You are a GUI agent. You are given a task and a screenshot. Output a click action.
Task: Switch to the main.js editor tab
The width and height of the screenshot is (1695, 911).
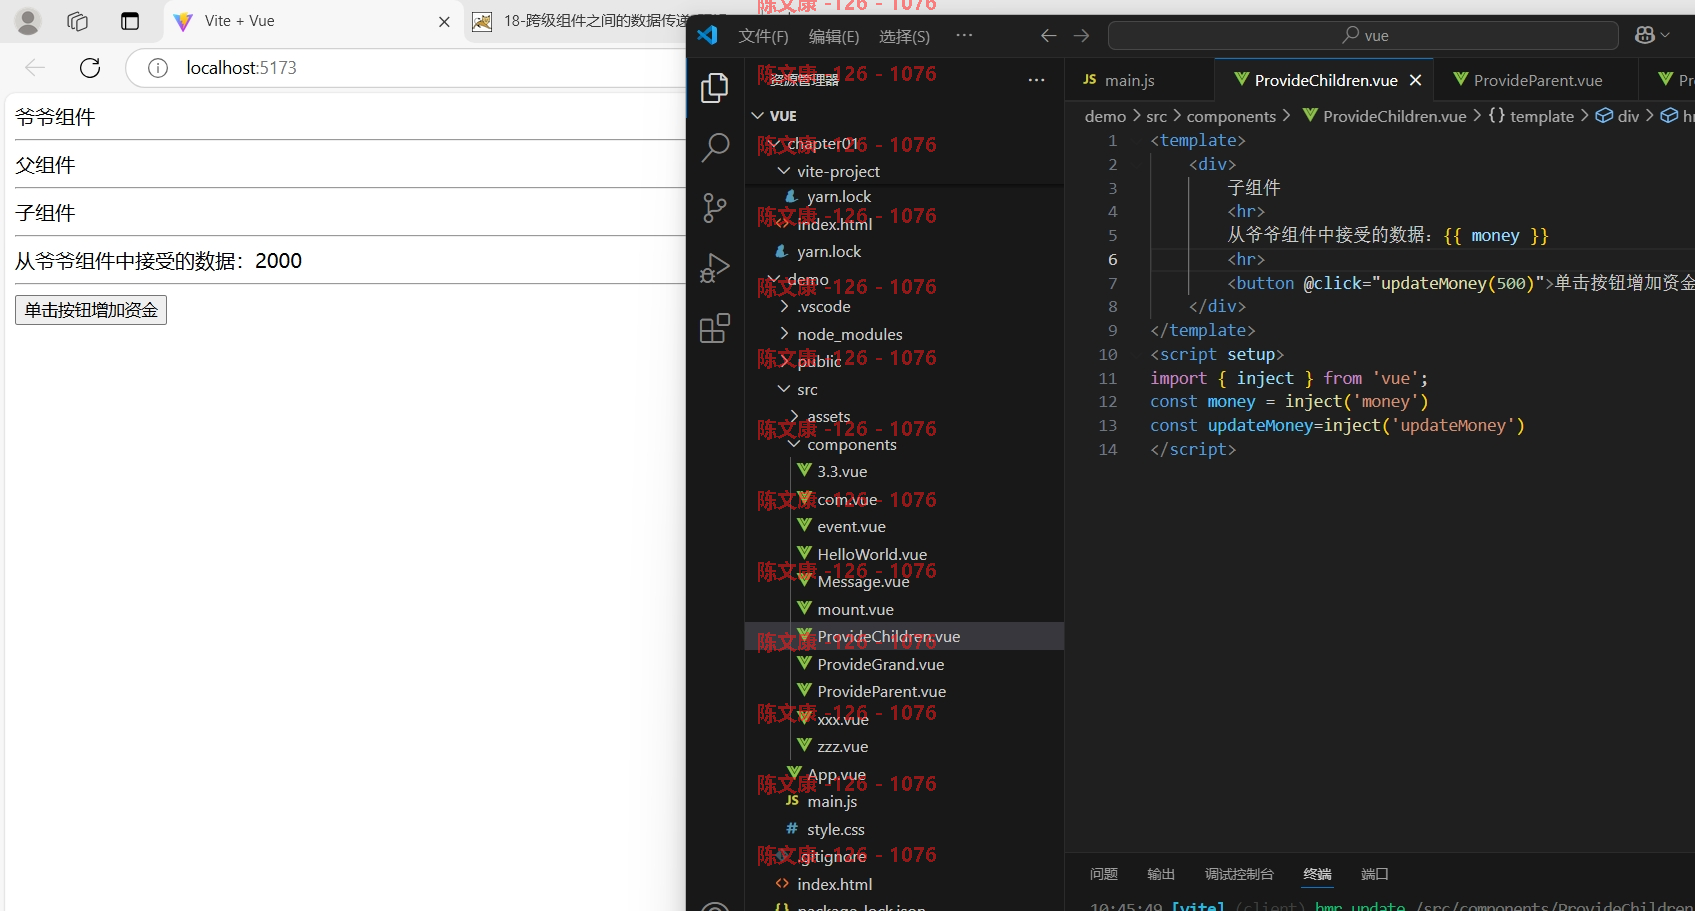(1139, 80)
